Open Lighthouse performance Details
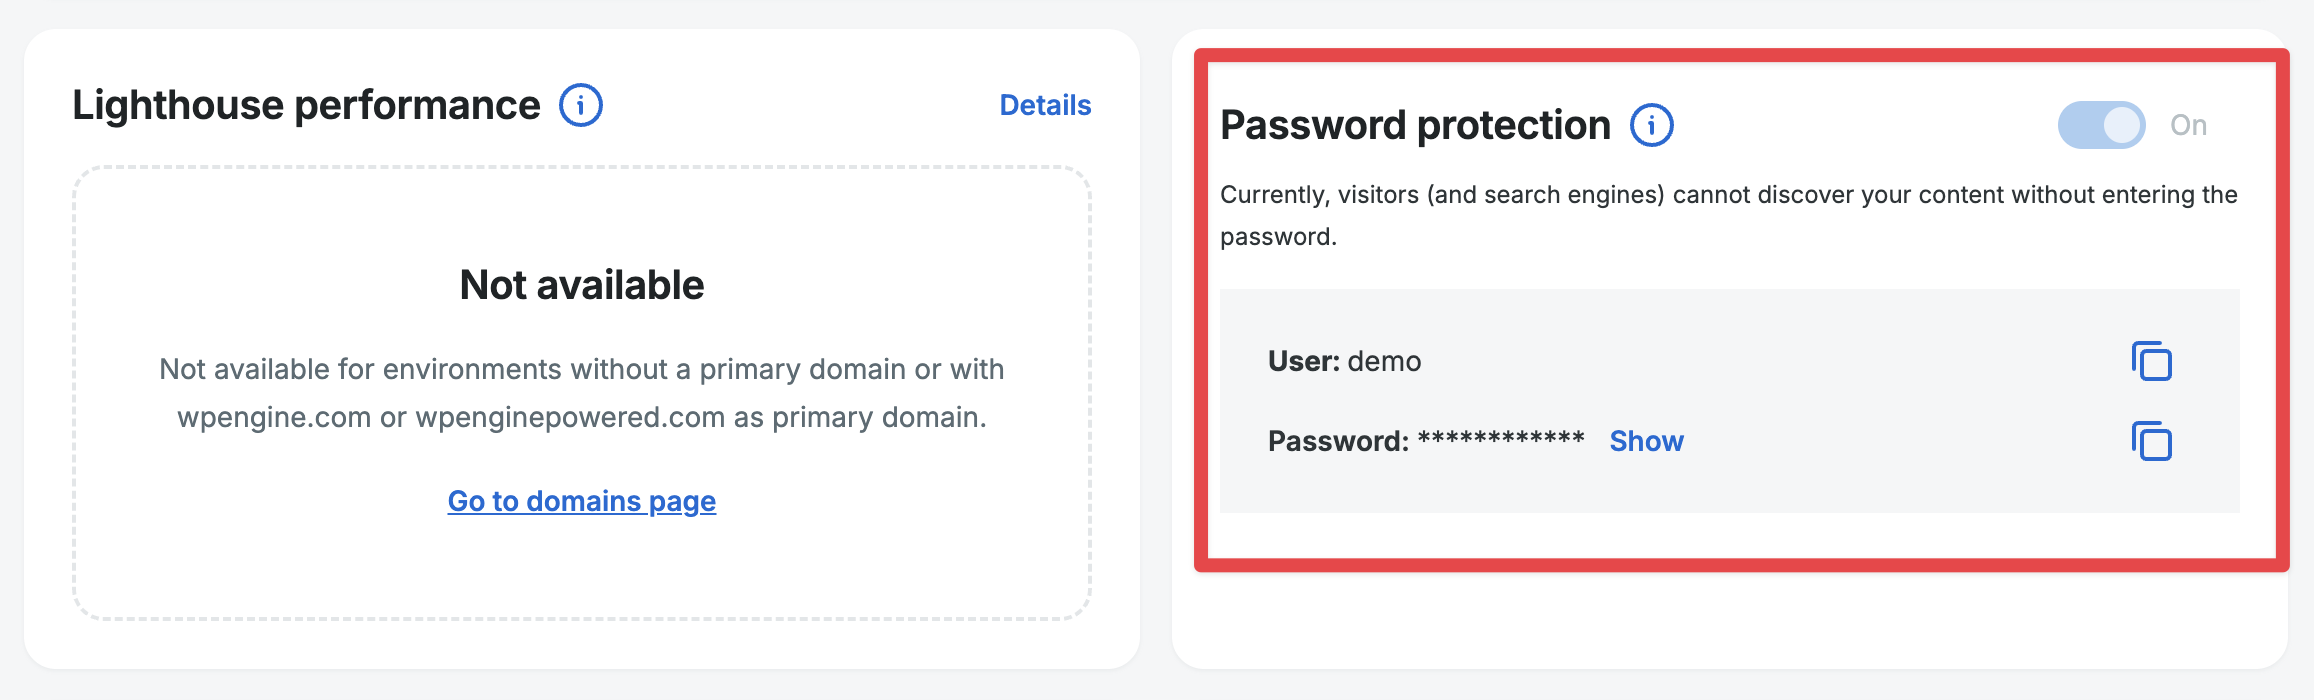 pyautogui.click(x=1045, y=105)
